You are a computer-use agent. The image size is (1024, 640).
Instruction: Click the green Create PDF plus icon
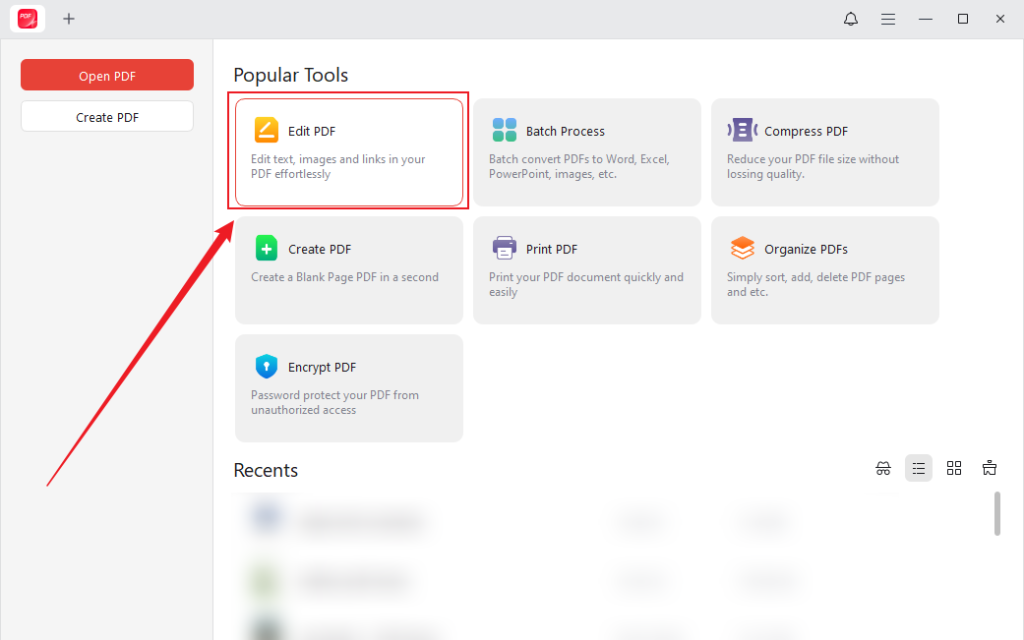(x=266, y=248)
